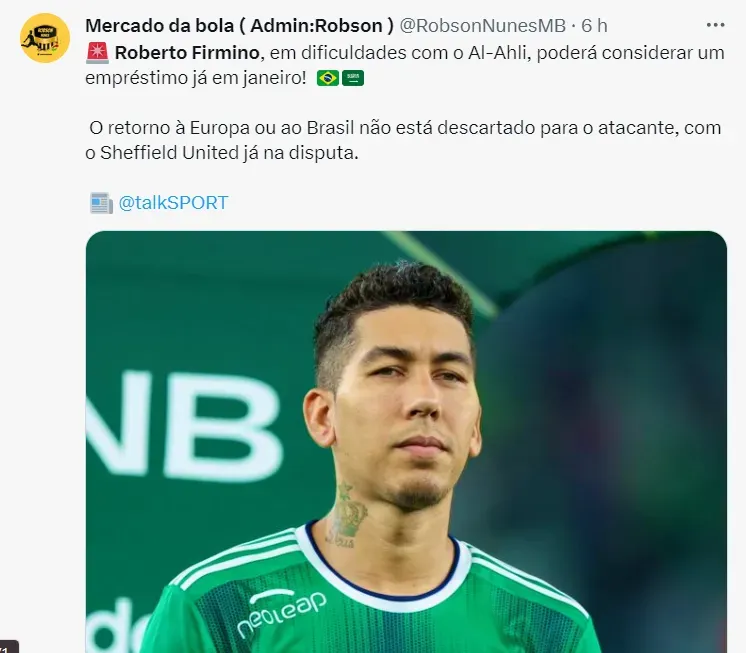
Task: Open the three-dot more options menu
Action: coord(715,25)
